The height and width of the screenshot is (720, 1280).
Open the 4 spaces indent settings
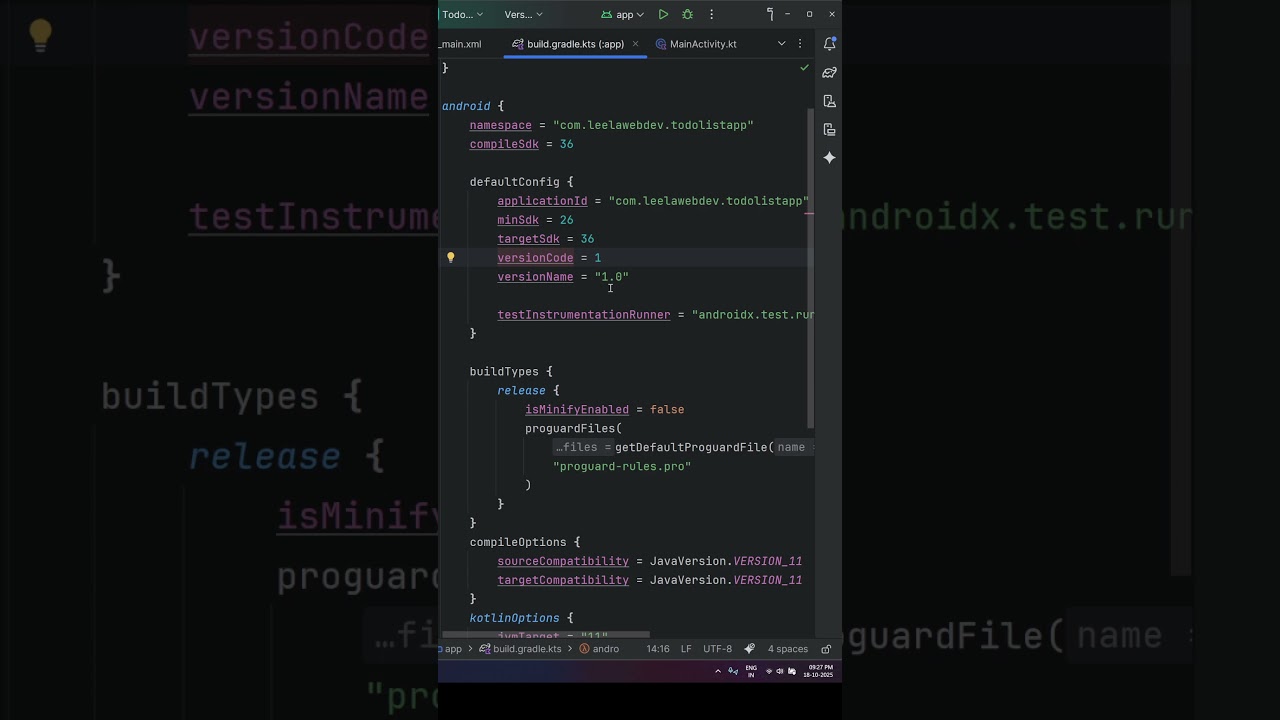(788, 649)
